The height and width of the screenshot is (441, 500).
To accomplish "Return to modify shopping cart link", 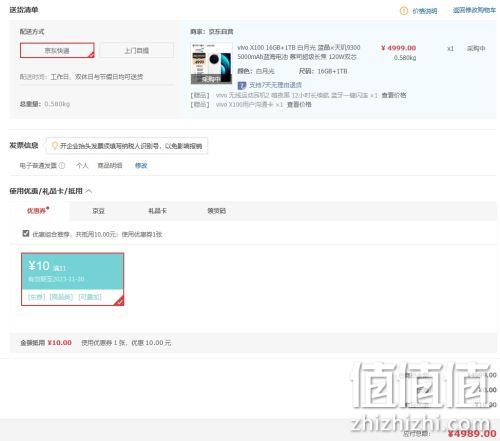I will [x=474, y=10].
